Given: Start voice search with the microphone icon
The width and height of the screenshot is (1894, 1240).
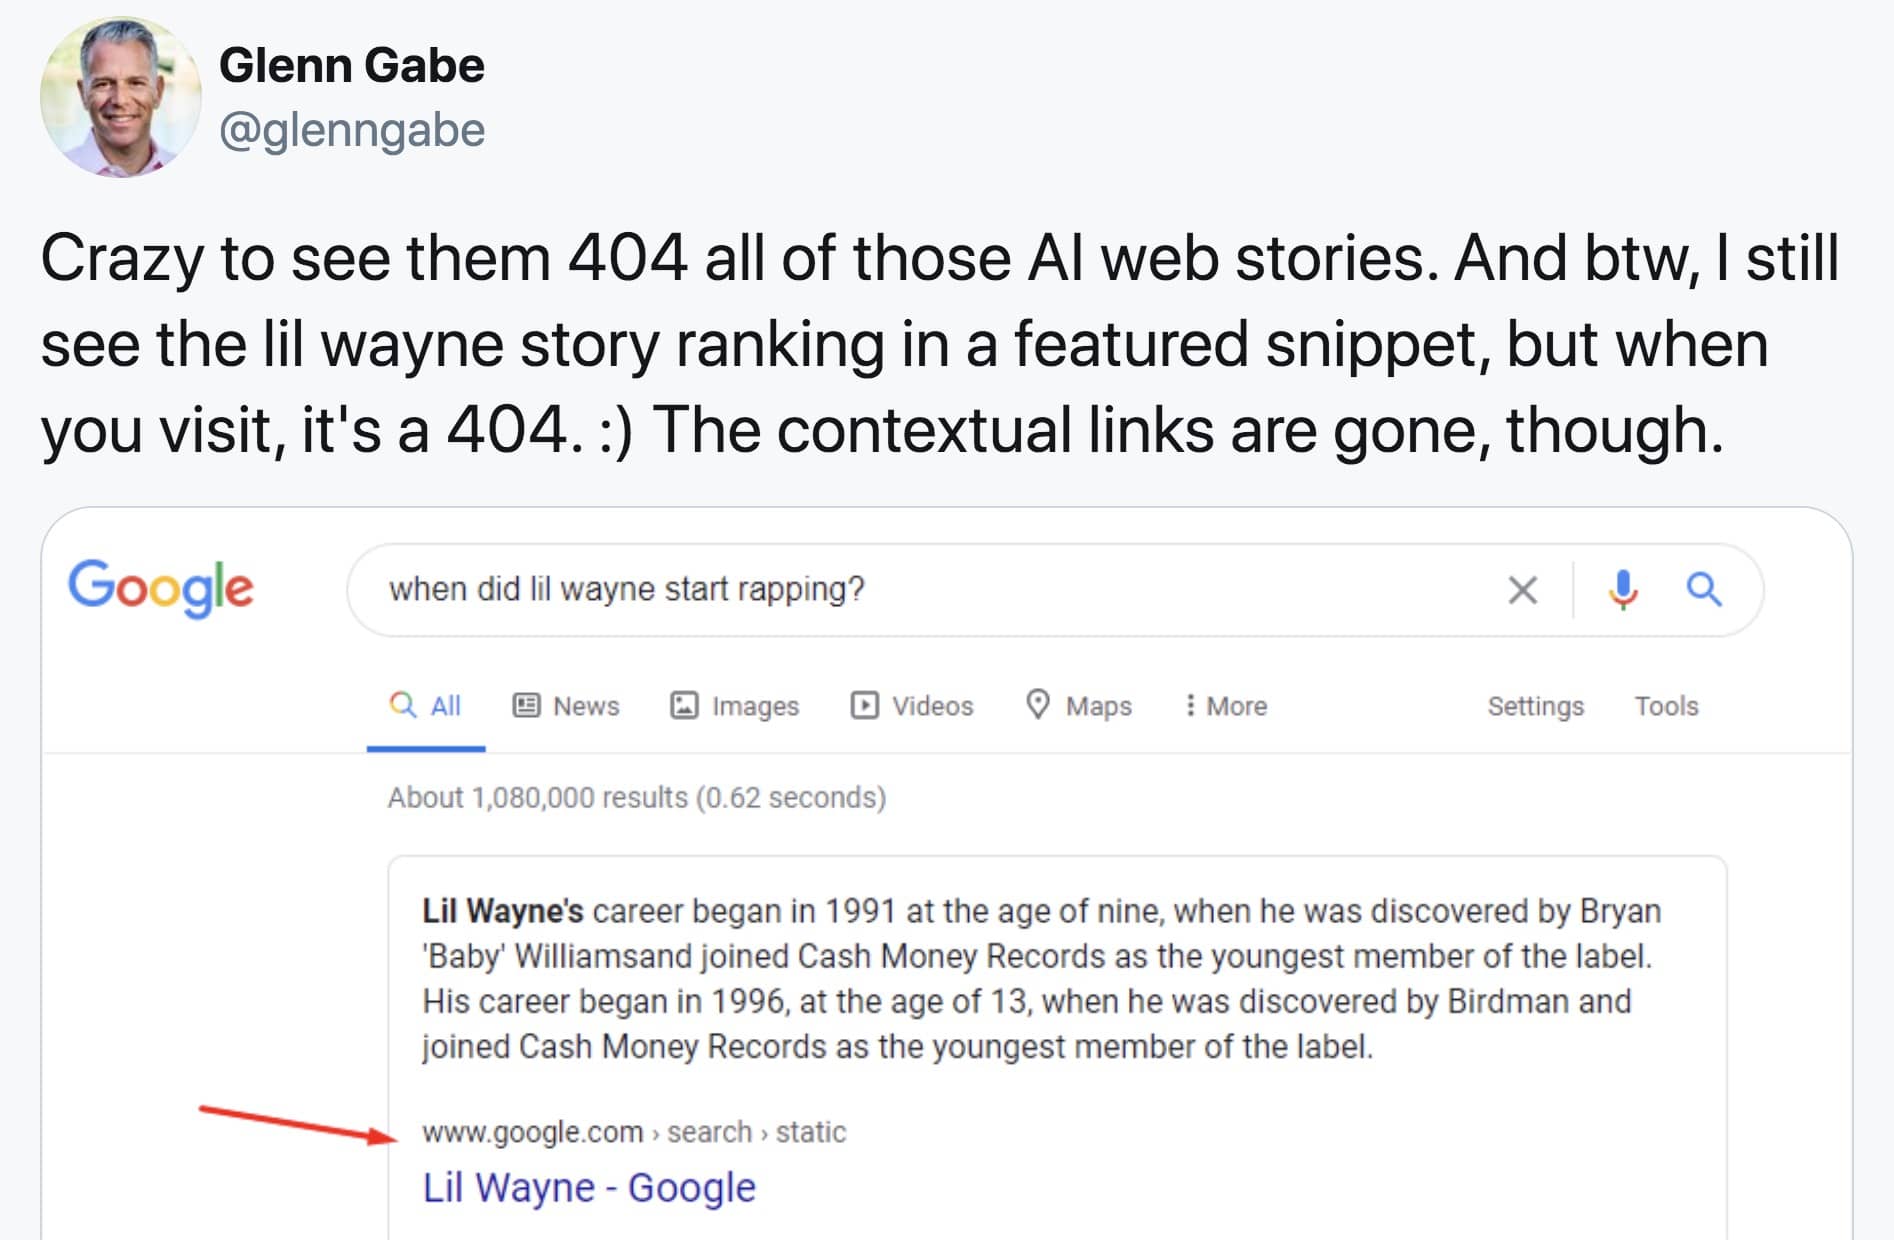Looking at the screenshot, I should pyautogui.click(x=1622, y=590).
